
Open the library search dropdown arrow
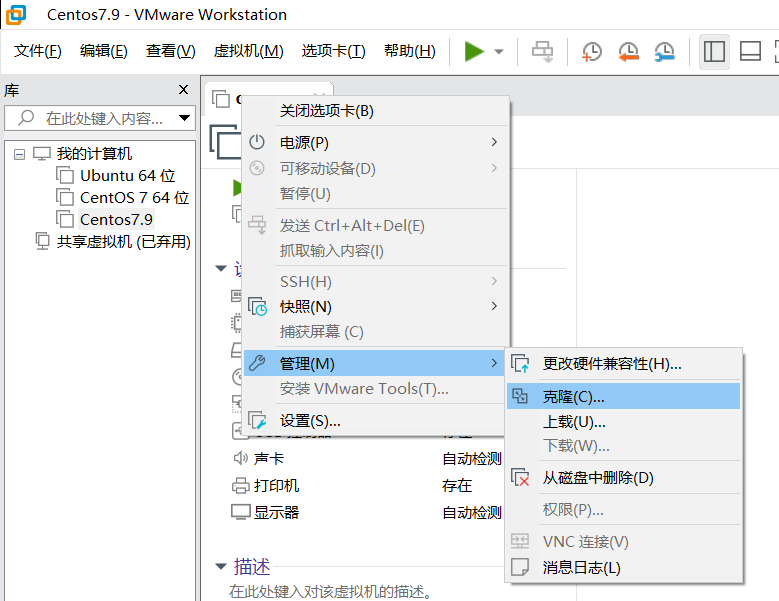[184, 118]
